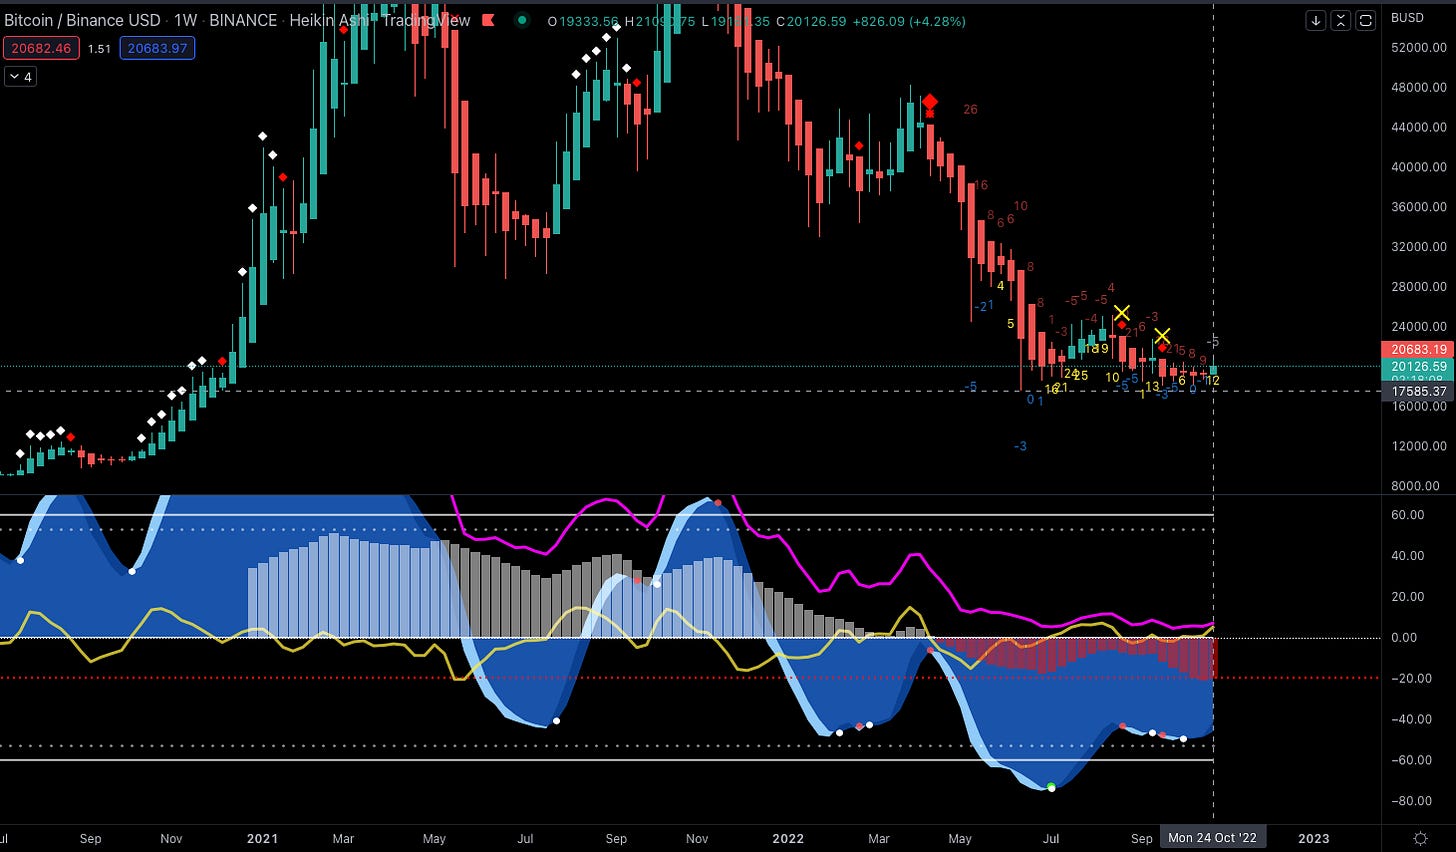Collapse the chart pane using the arrows icon
1456x852 pixels.
(x=1342, y=20)
